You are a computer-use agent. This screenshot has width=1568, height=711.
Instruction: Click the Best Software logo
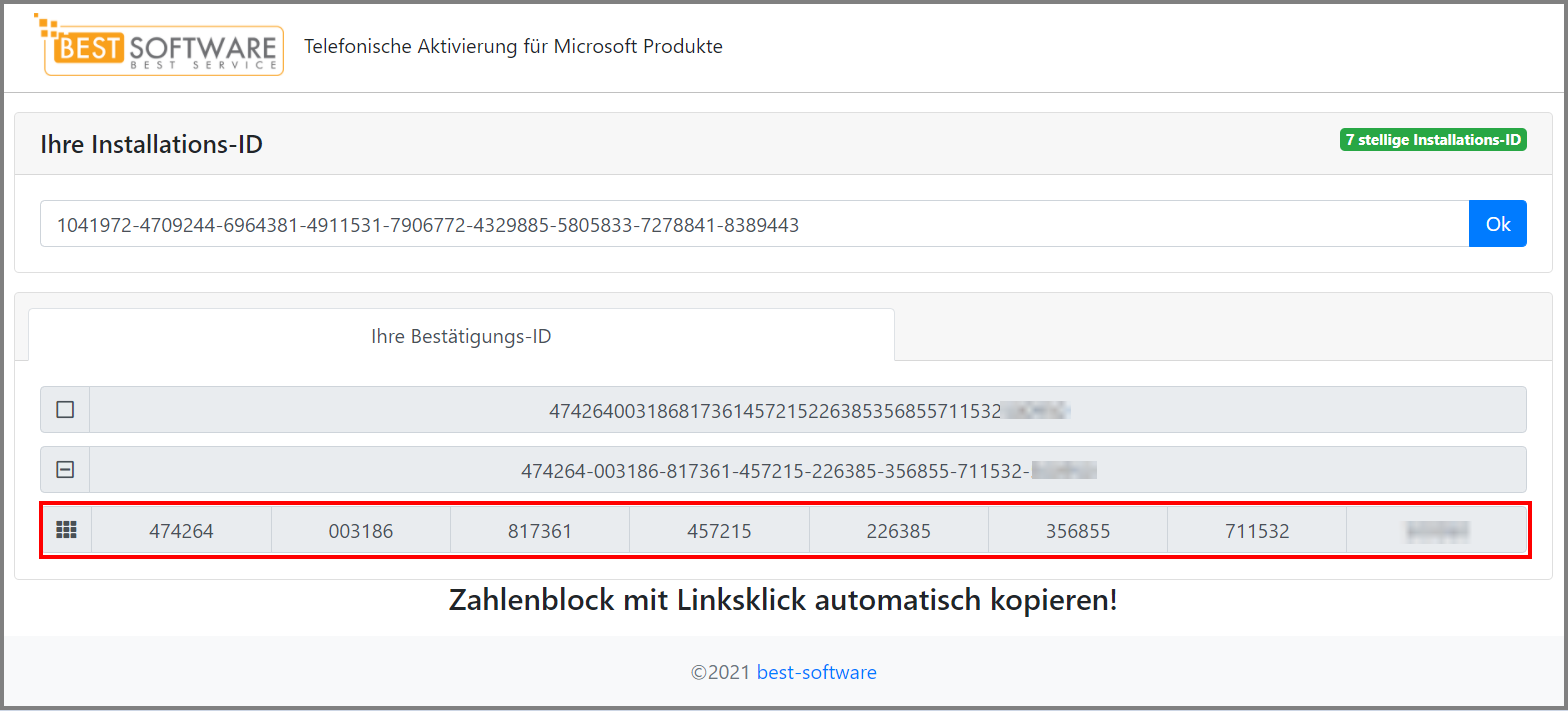[x=160, y=47]
